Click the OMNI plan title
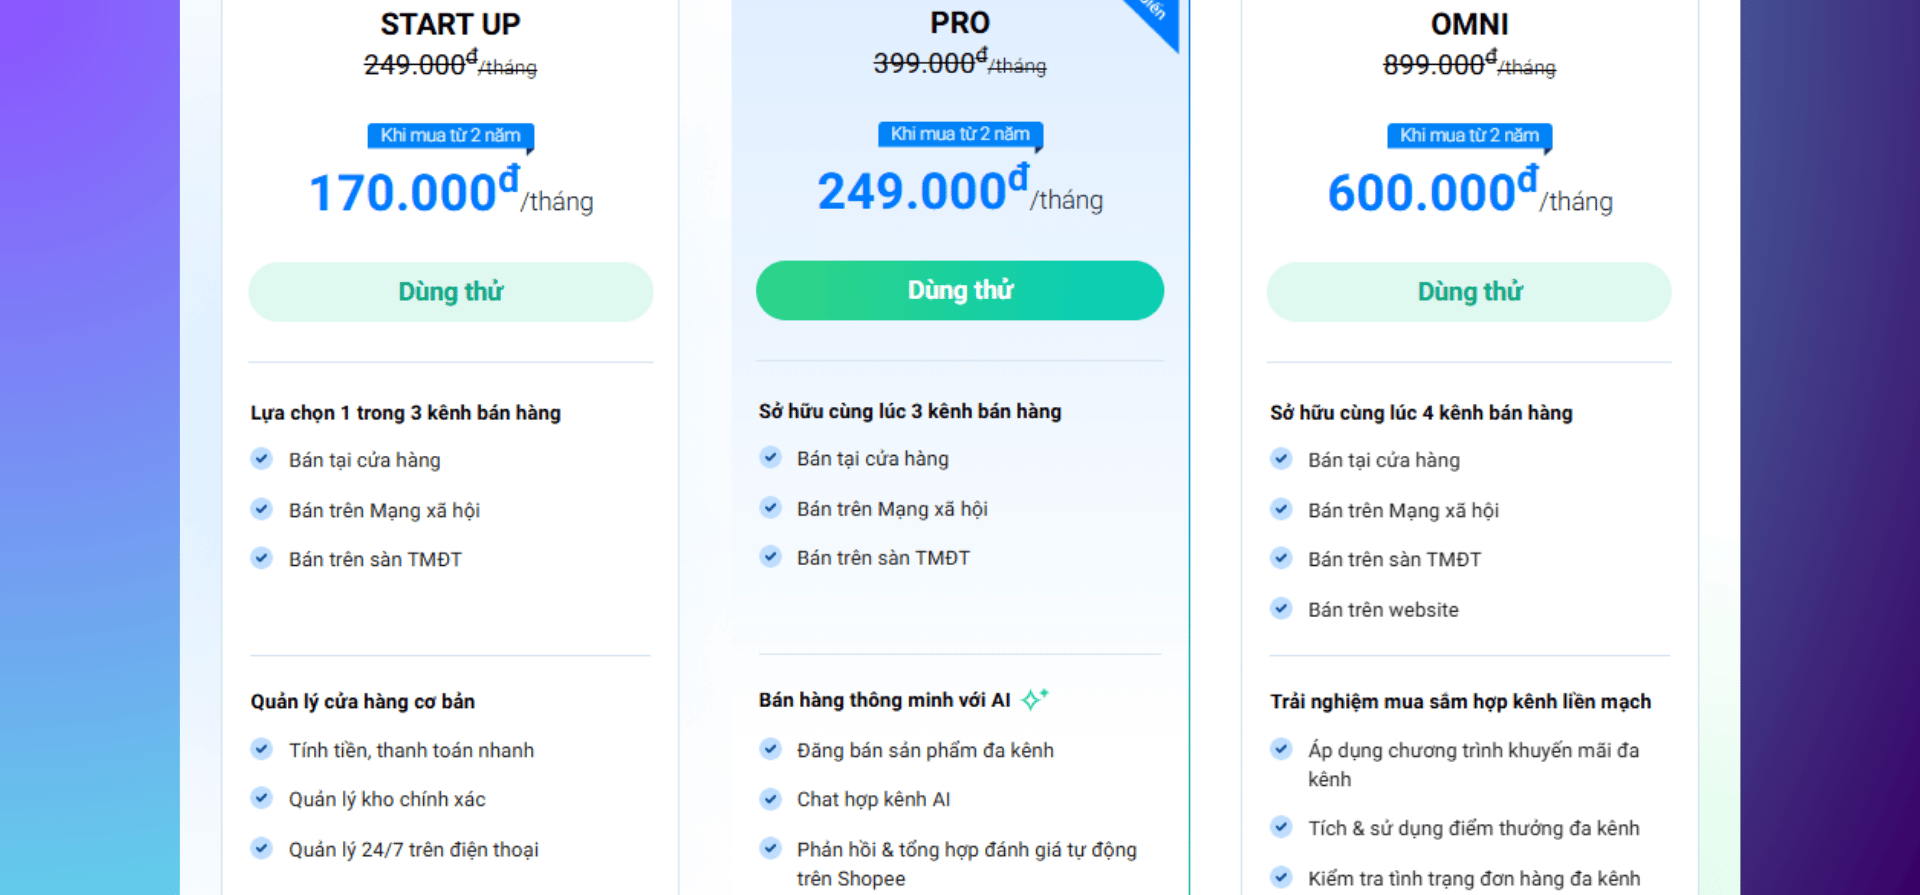 1469,24
